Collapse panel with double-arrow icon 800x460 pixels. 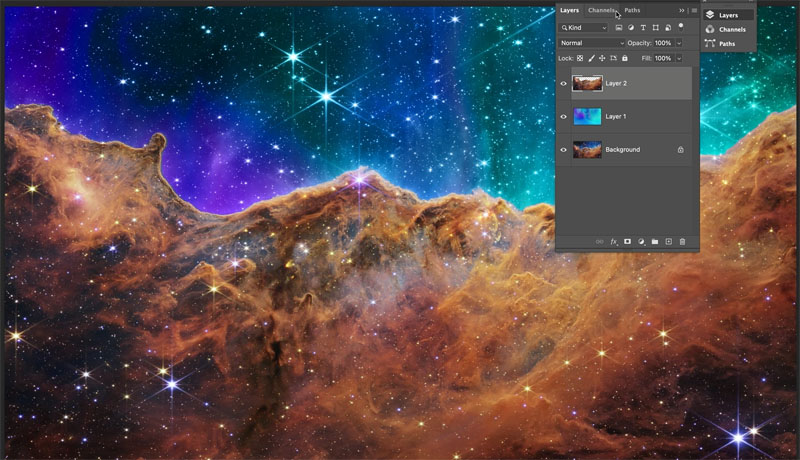pyautogui.click(x=682, y=10)
